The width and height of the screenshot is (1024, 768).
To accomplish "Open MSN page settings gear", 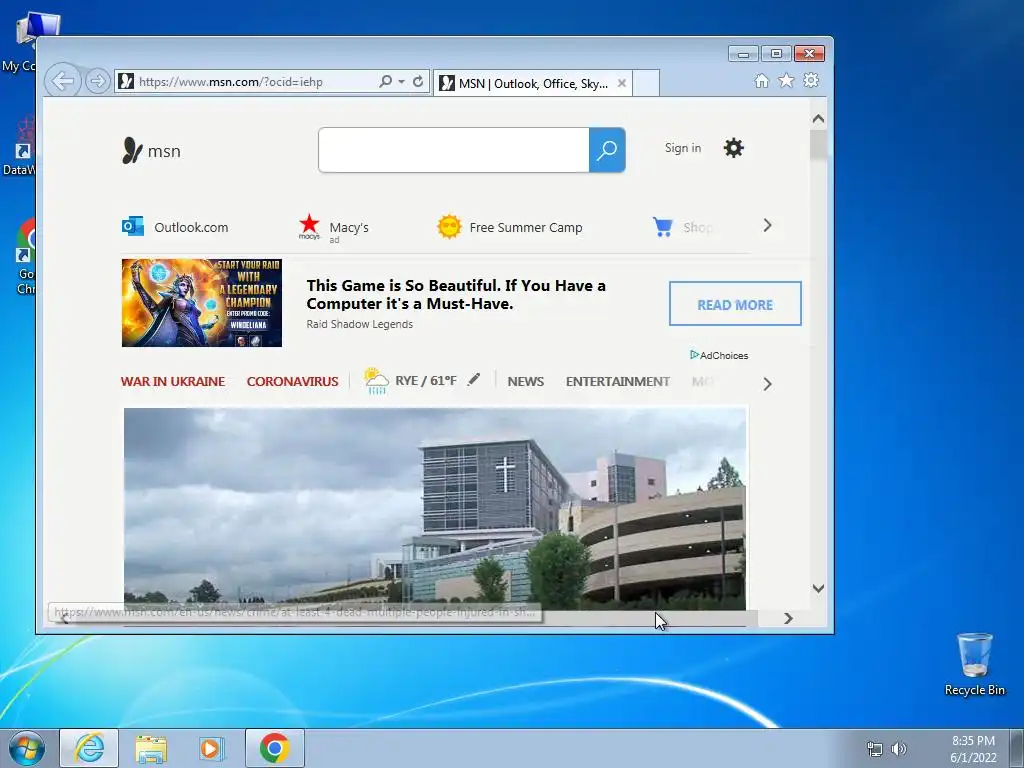I will point(733,148).
